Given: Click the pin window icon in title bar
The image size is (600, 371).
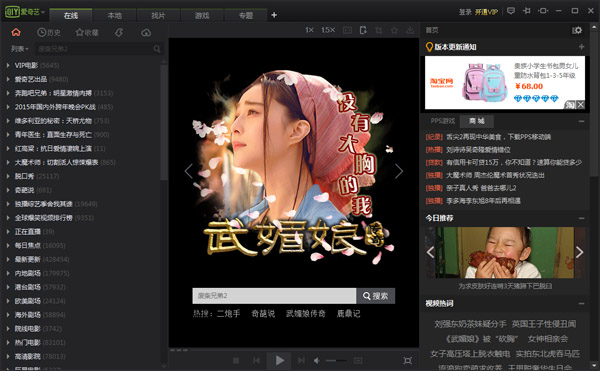Looking at the screenshot, I should [527, 11].
